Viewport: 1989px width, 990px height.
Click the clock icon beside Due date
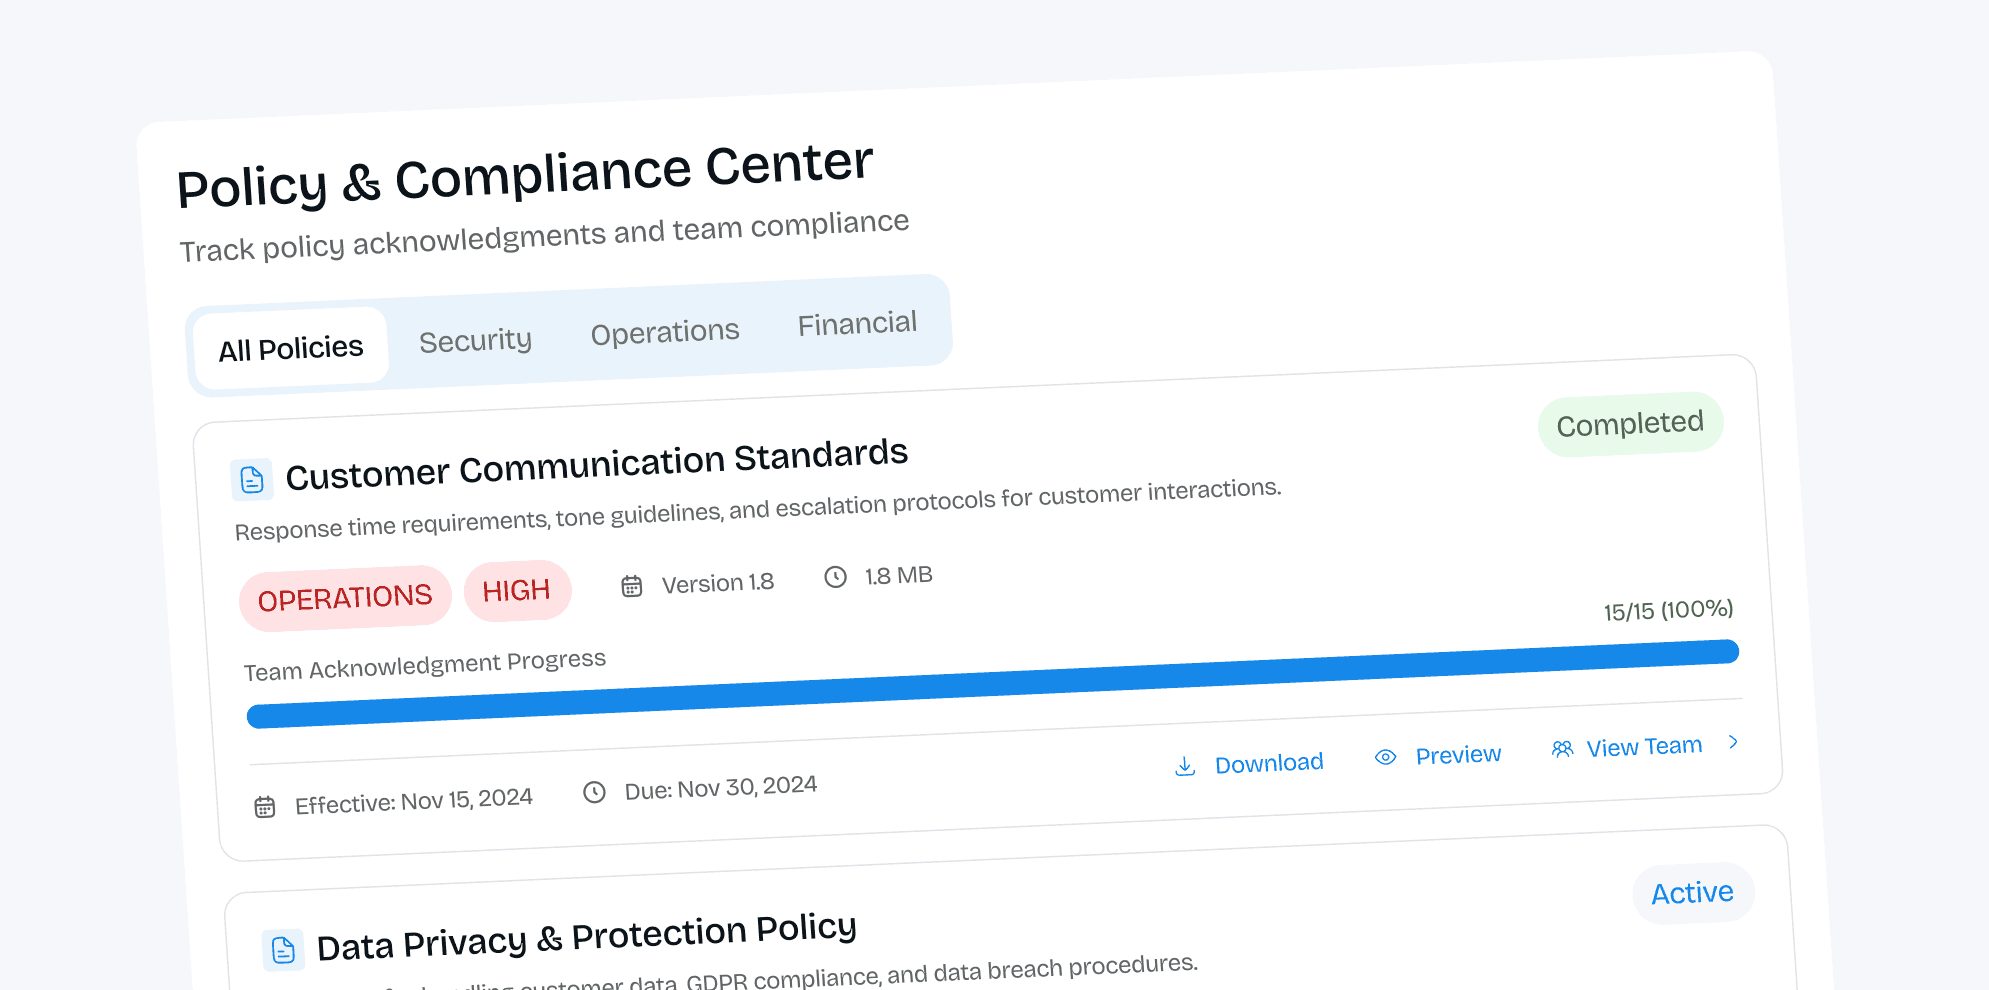pos(595,793)
